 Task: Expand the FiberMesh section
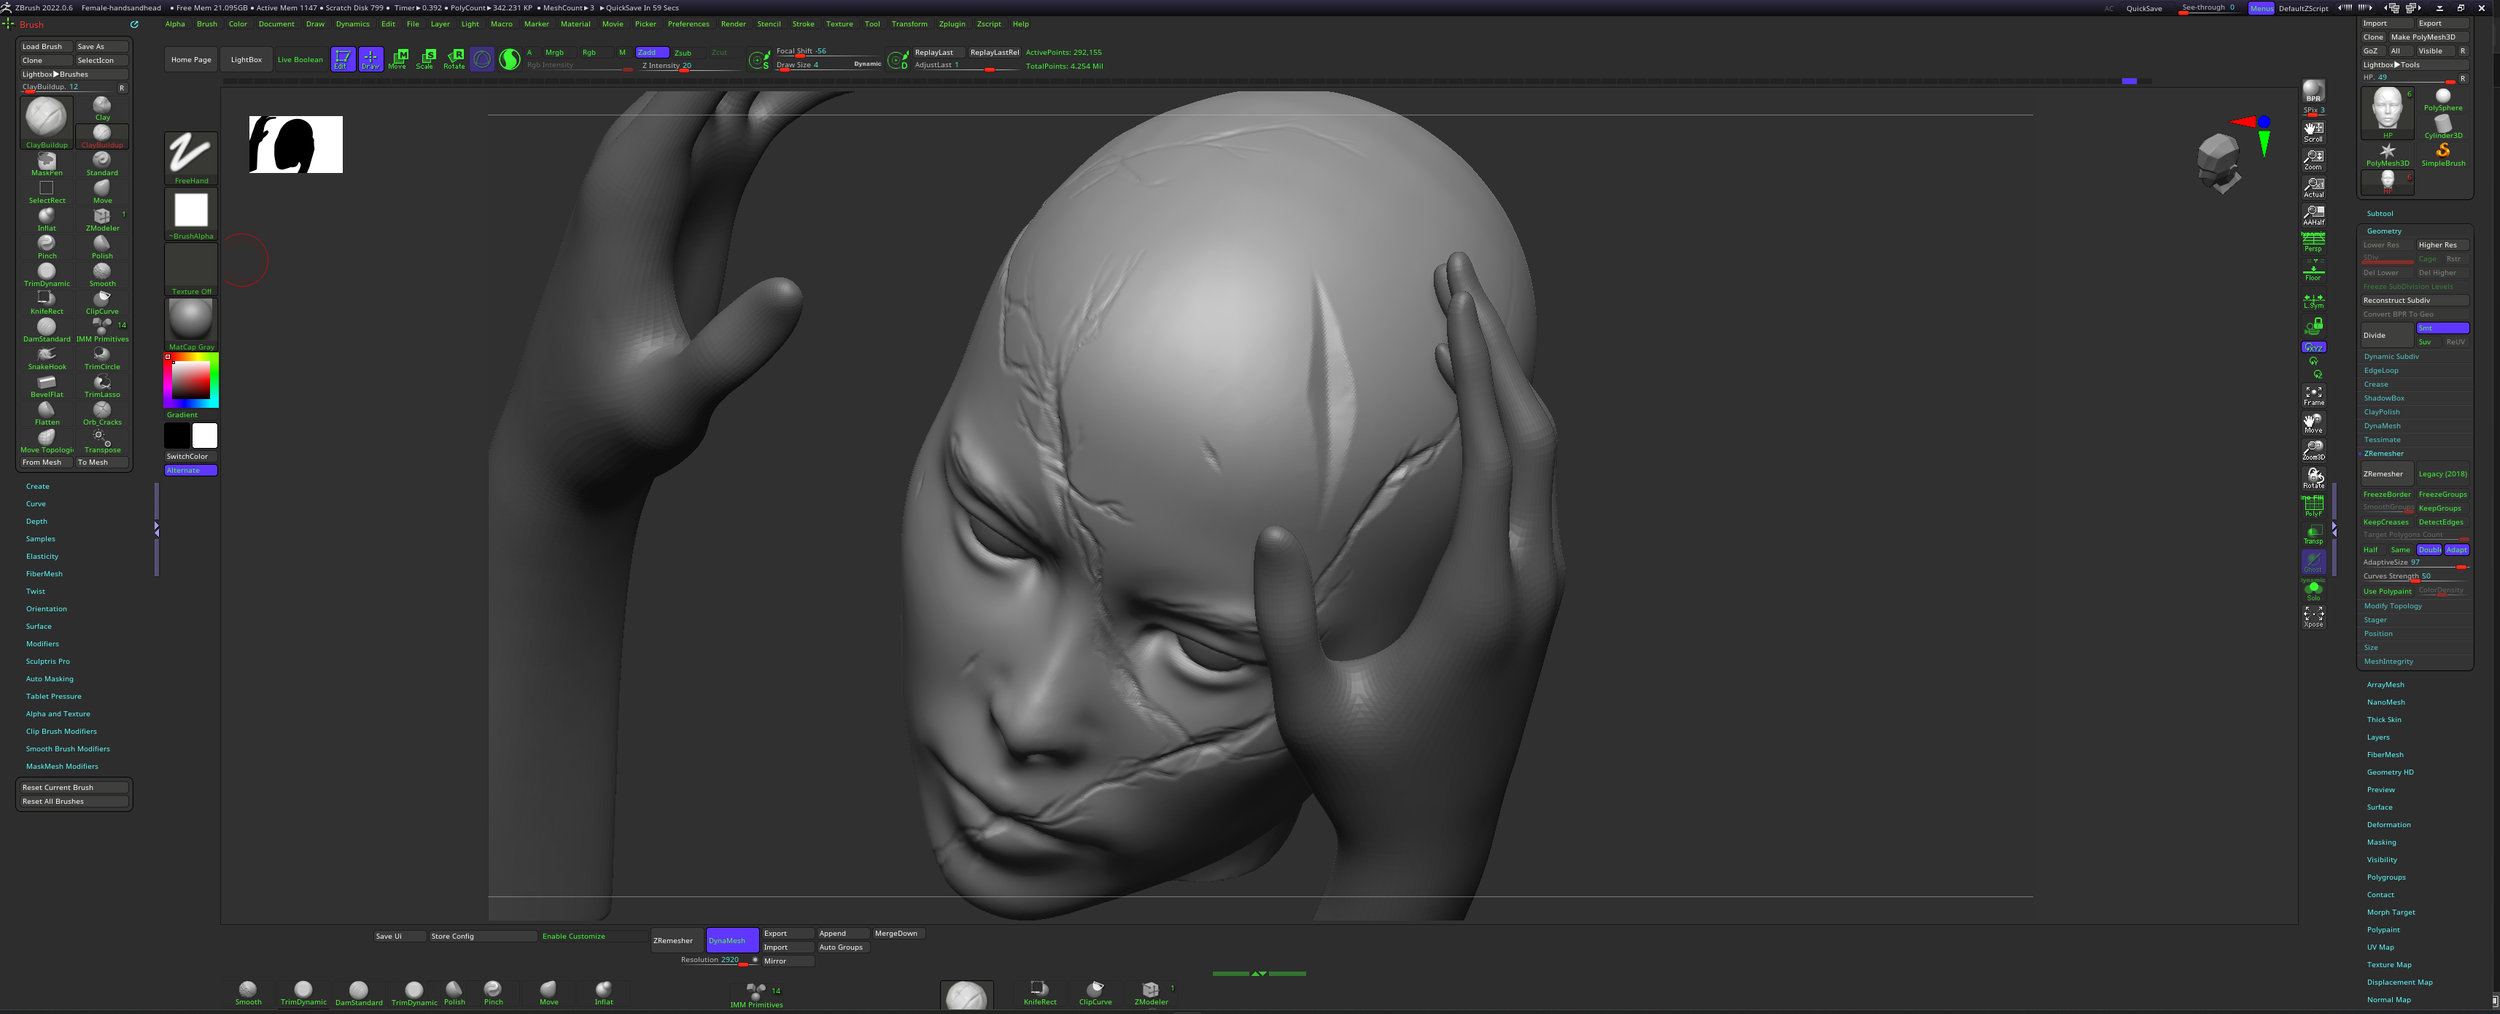pos(44,573)
